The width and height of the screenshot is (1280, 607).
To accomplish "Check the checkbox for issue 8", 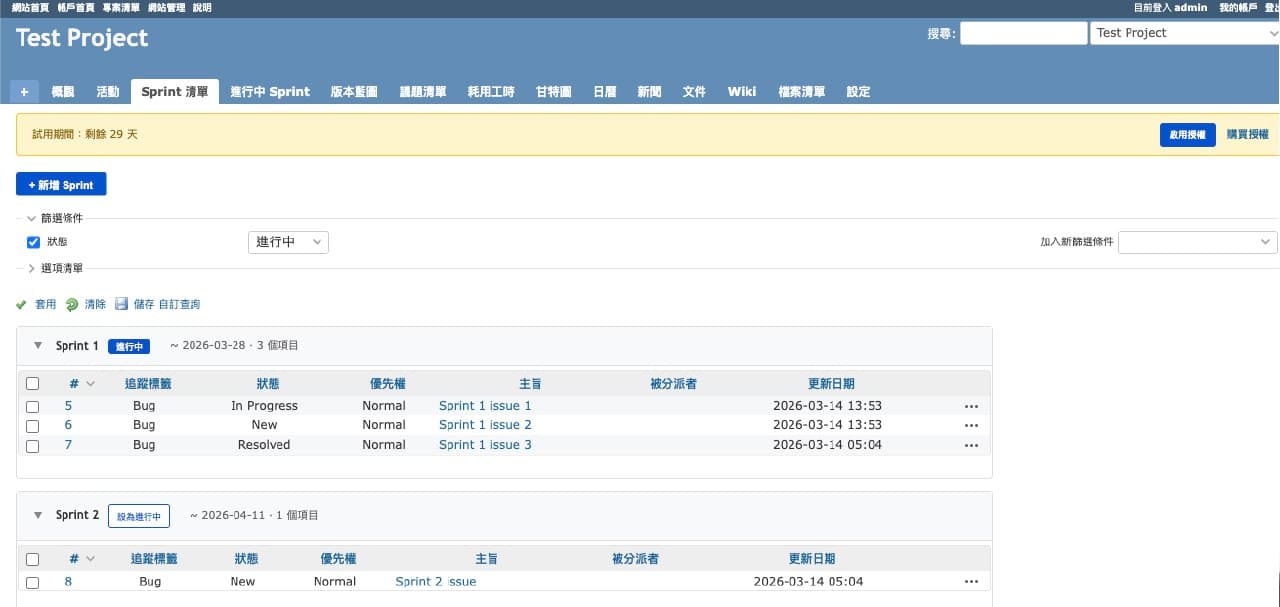I will tap(31, 581).
